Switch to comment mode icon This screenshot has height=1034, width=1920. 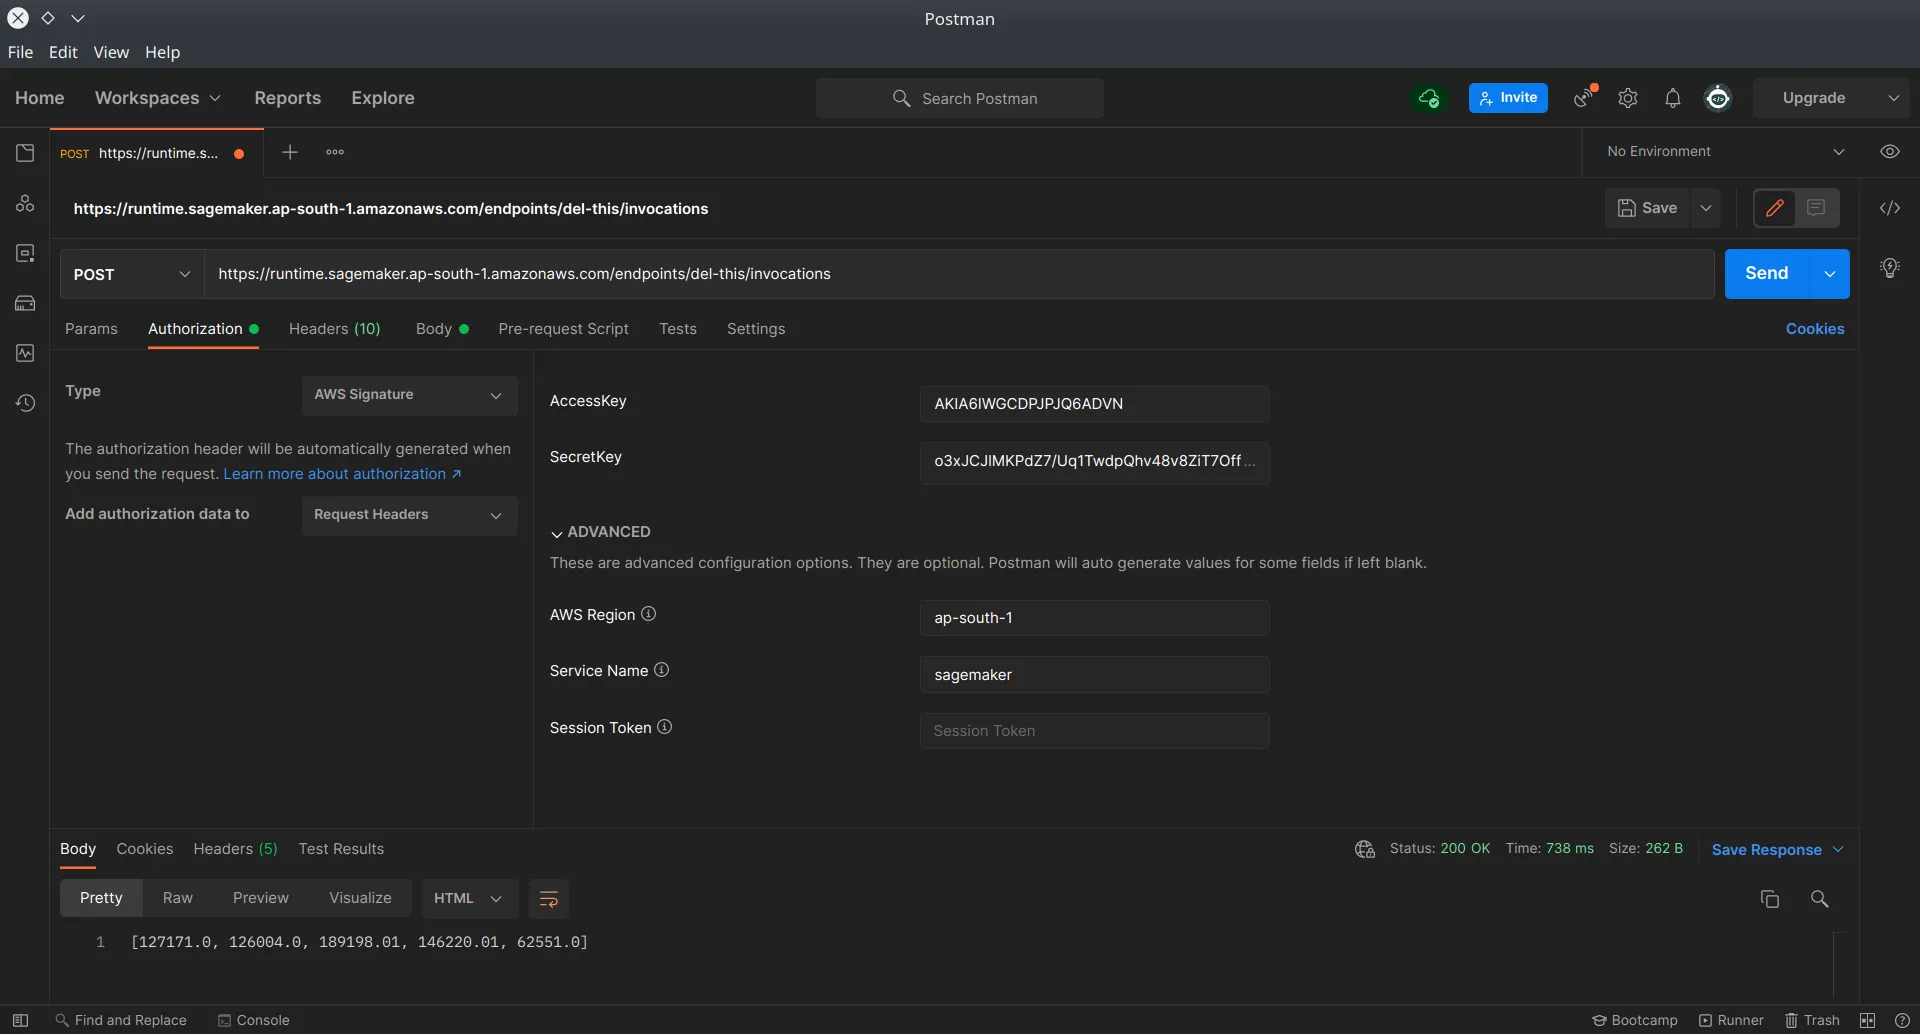(1816, 208)
